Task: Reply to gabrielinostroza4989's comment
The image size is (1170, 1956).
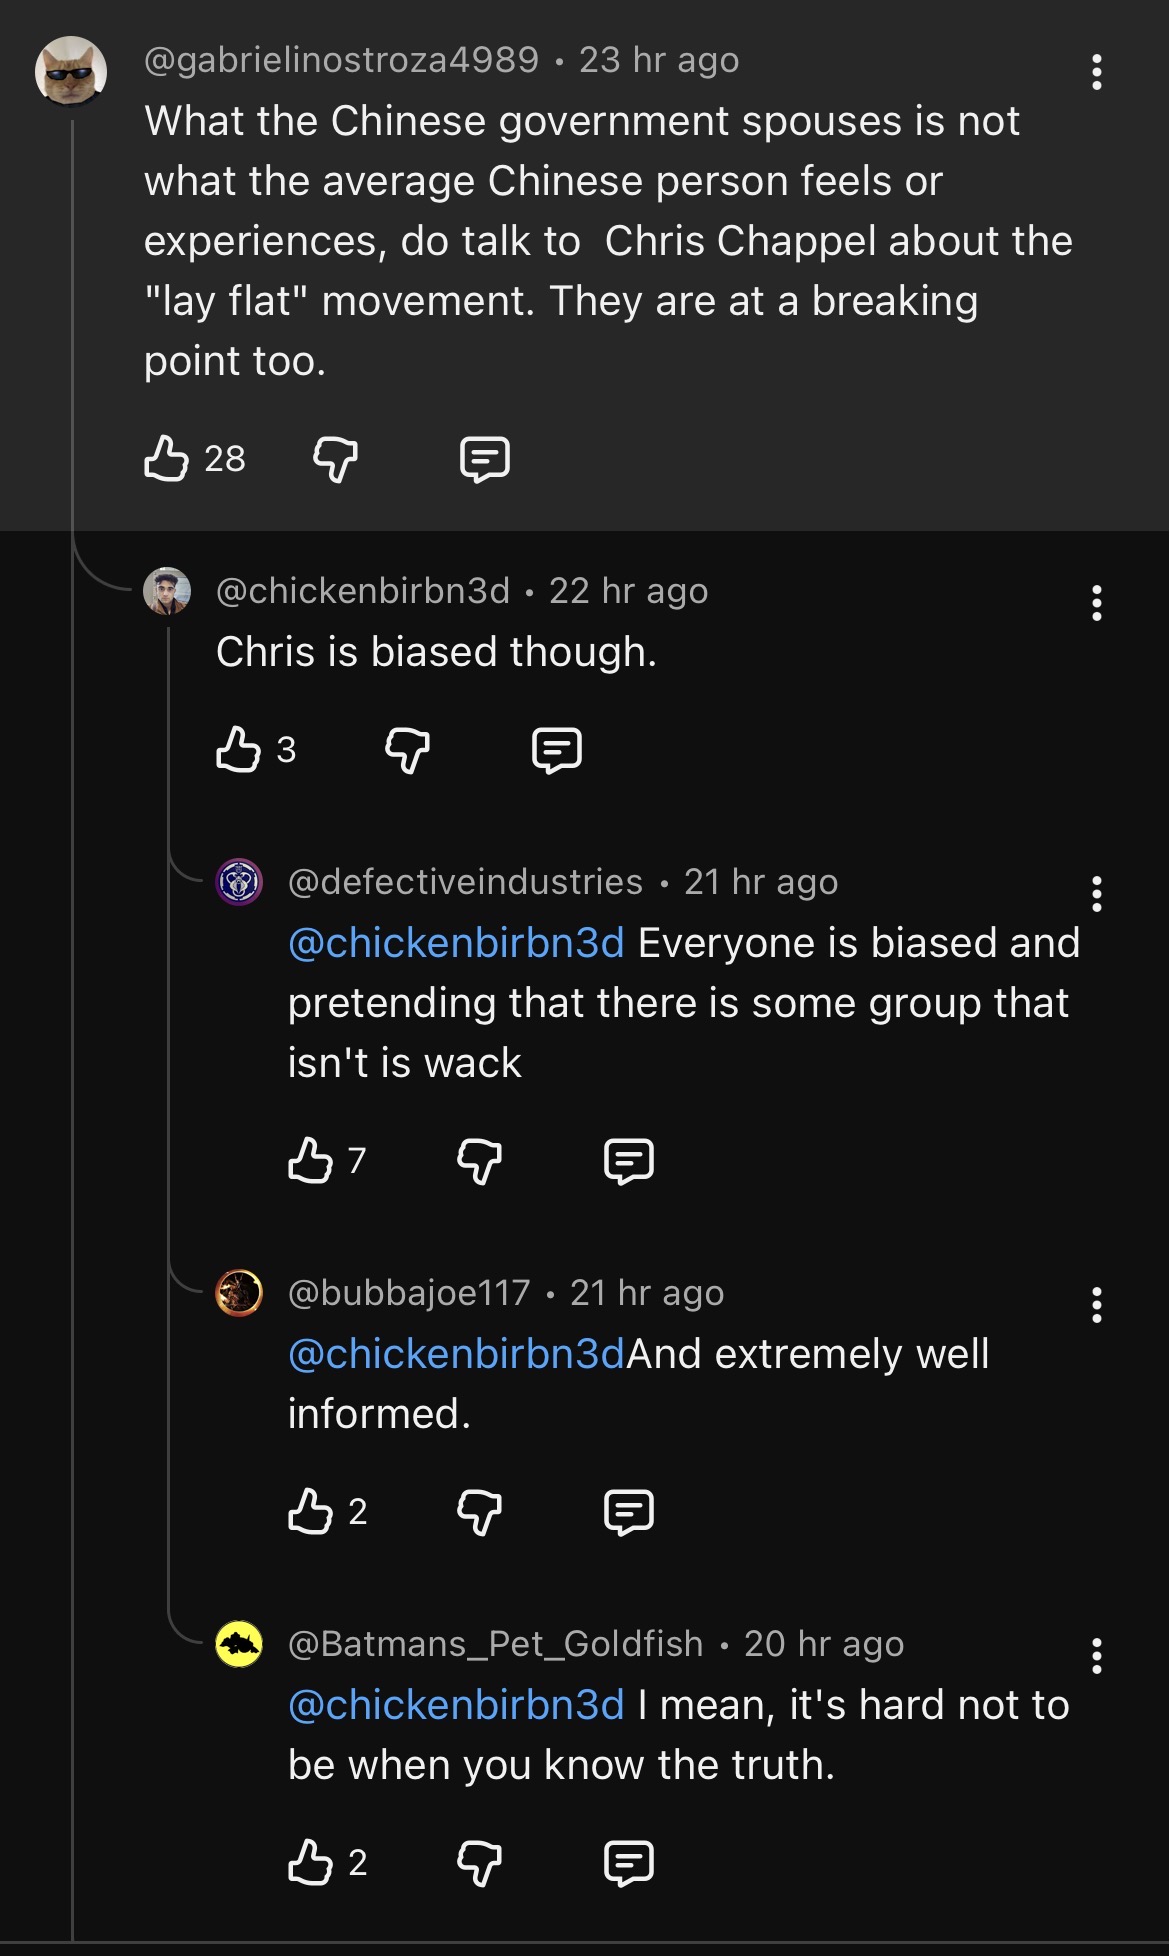Action: (485, 459)
